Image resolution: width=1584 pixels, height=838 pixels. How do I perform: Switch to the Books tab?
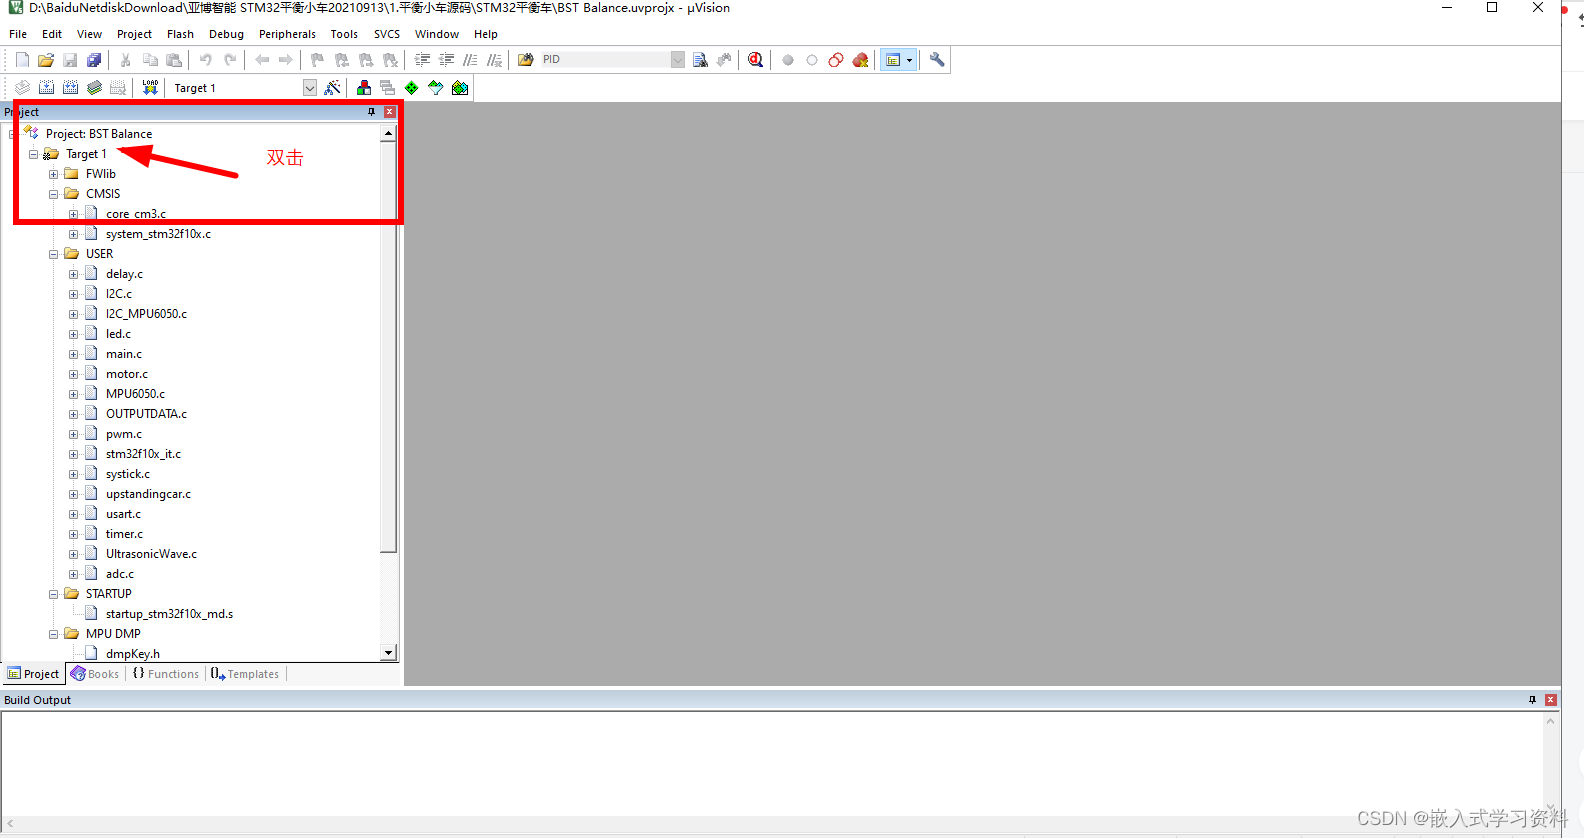(95, 674)
